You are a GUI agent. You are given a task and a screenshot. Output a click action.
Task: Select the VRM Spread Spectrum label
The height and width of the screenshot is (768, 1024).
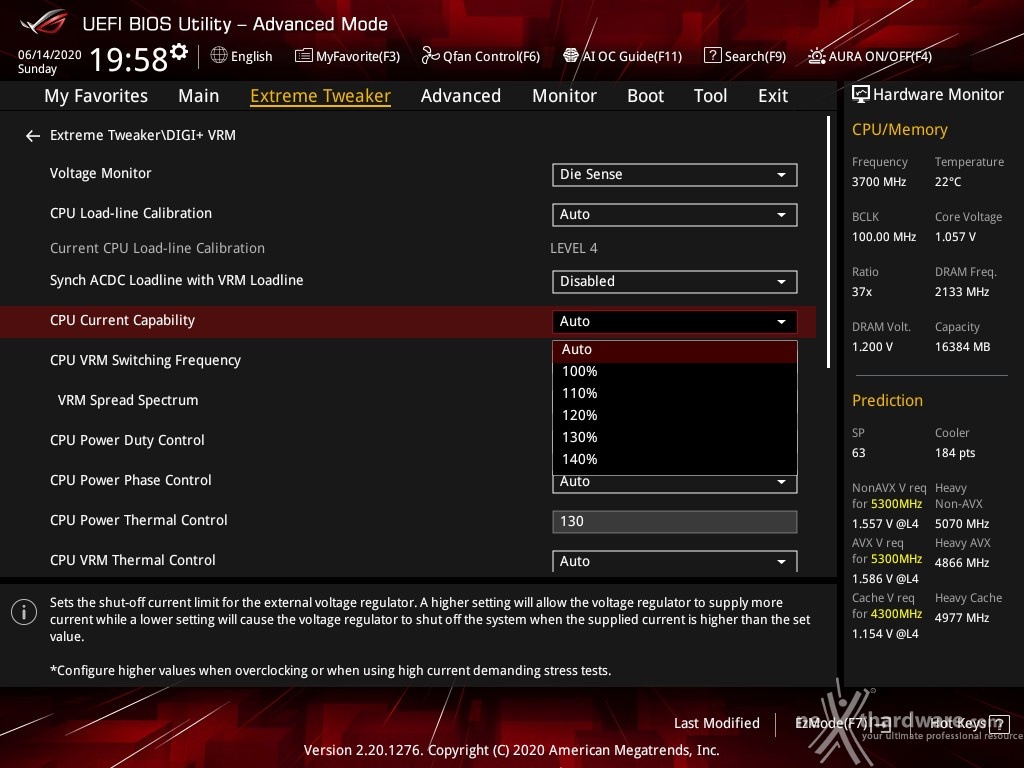(x=128, y=400)
